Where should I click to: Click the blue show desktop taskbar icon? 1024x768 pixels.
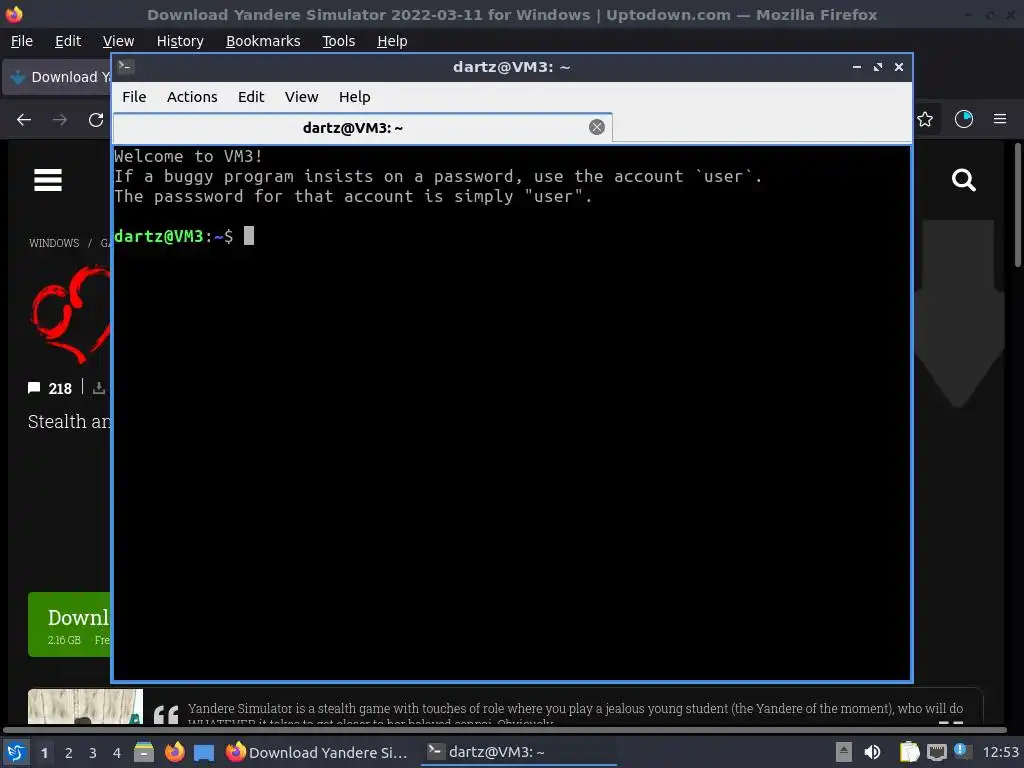[204, 753]
